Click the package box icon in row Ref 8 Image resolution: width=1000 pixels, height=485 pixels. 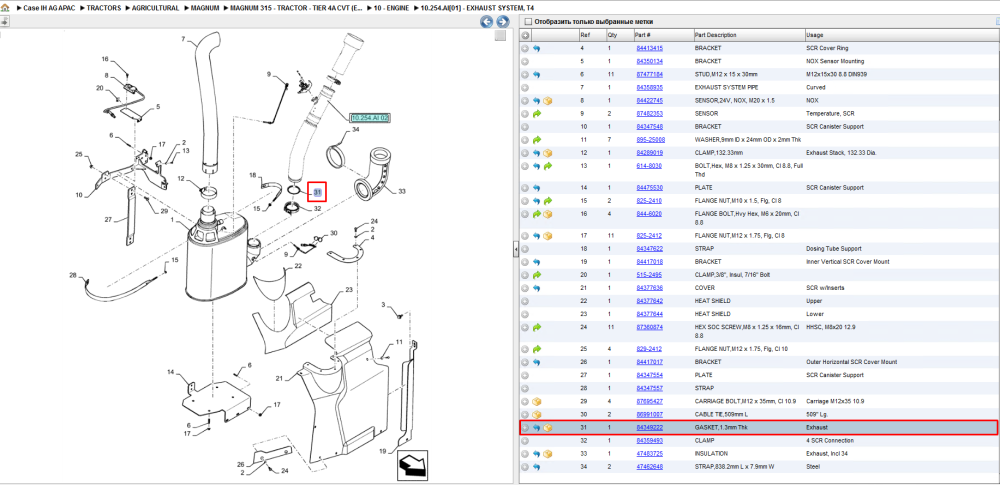[548, 101]
